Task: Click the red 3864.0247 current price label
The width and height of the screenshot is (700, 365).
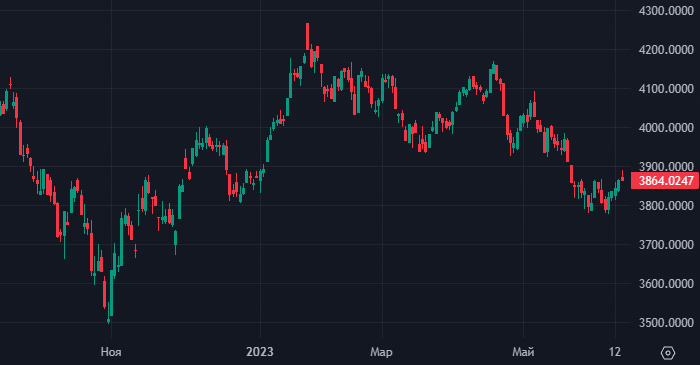Action: point(665,181)
